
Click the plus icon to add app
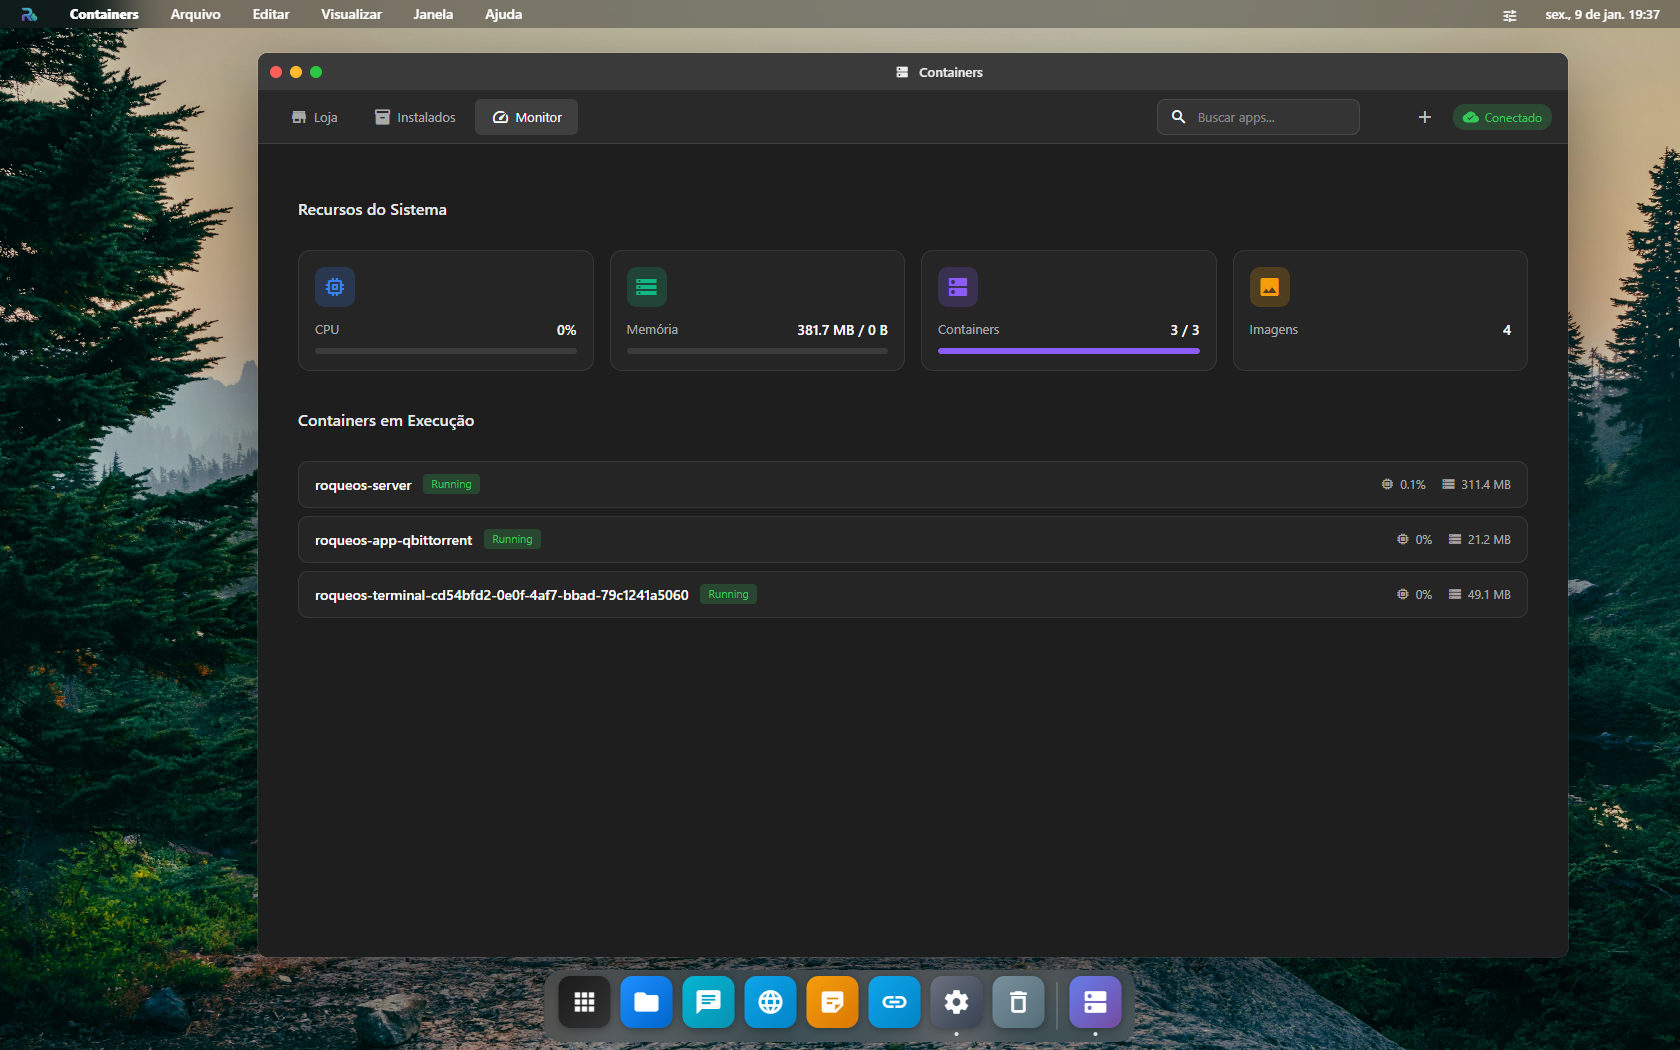(x=1424, y=117)
